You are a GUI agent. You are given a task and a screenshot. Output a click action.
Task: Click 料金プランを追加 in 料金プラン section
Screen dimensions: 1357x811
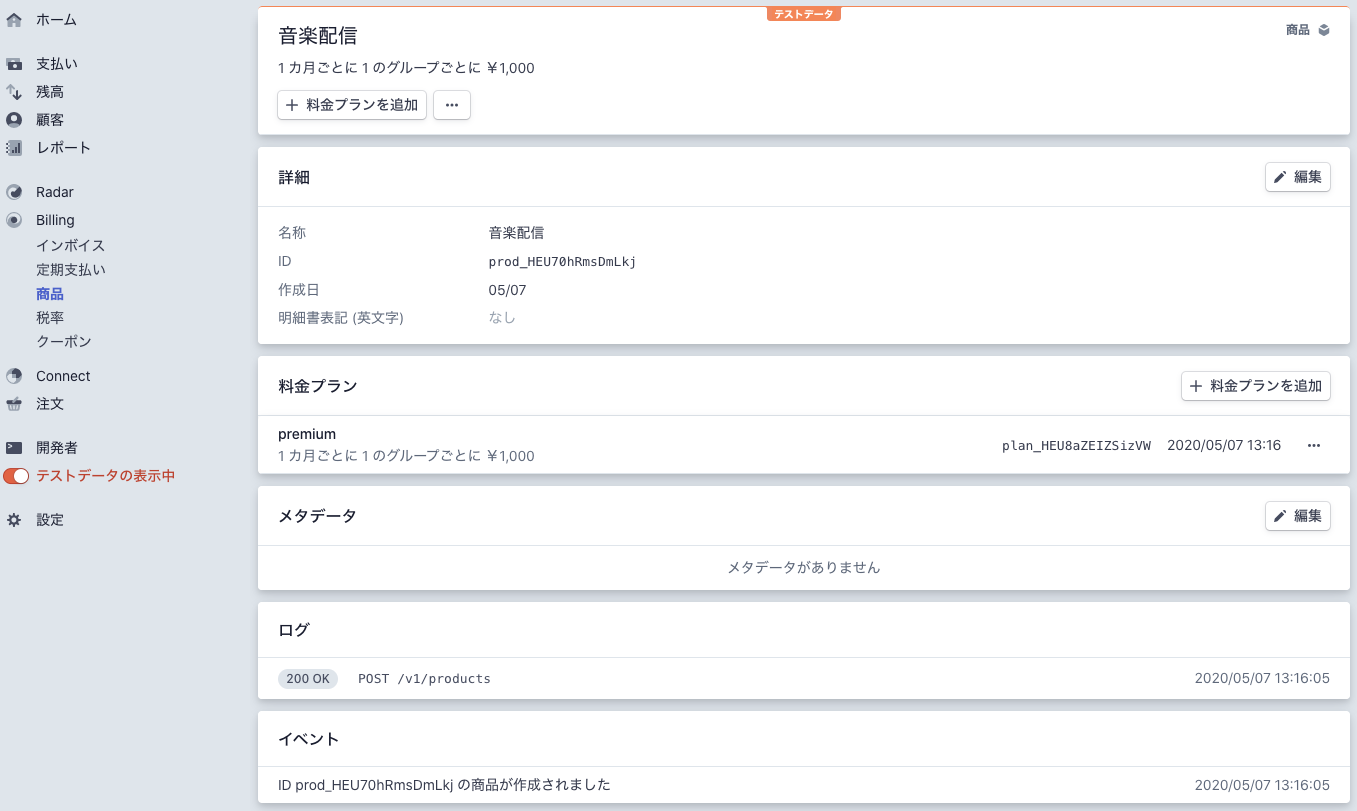pyautogui.click(x=1256, y=386)
